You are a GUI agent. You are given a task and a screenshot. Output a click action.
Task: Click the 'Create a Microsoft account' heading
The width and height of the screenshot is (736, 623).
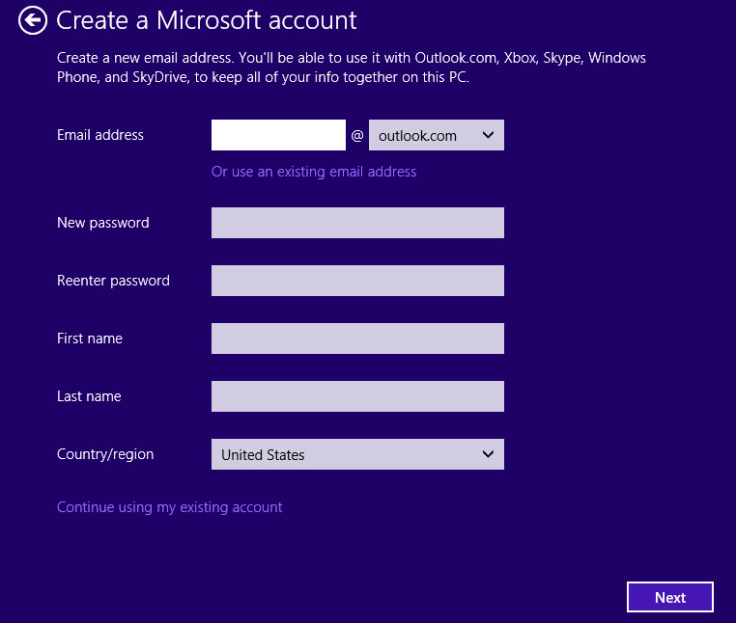click(206, 20)
